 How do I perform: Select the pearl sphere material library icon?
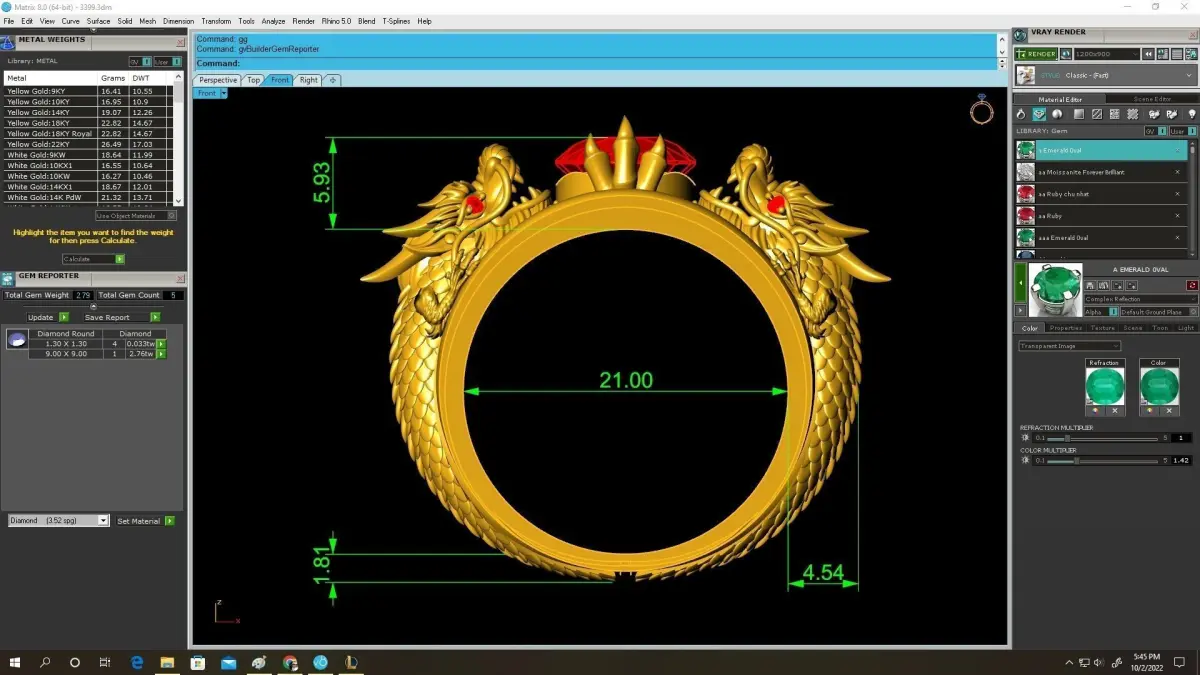(x=1058, y=114)
